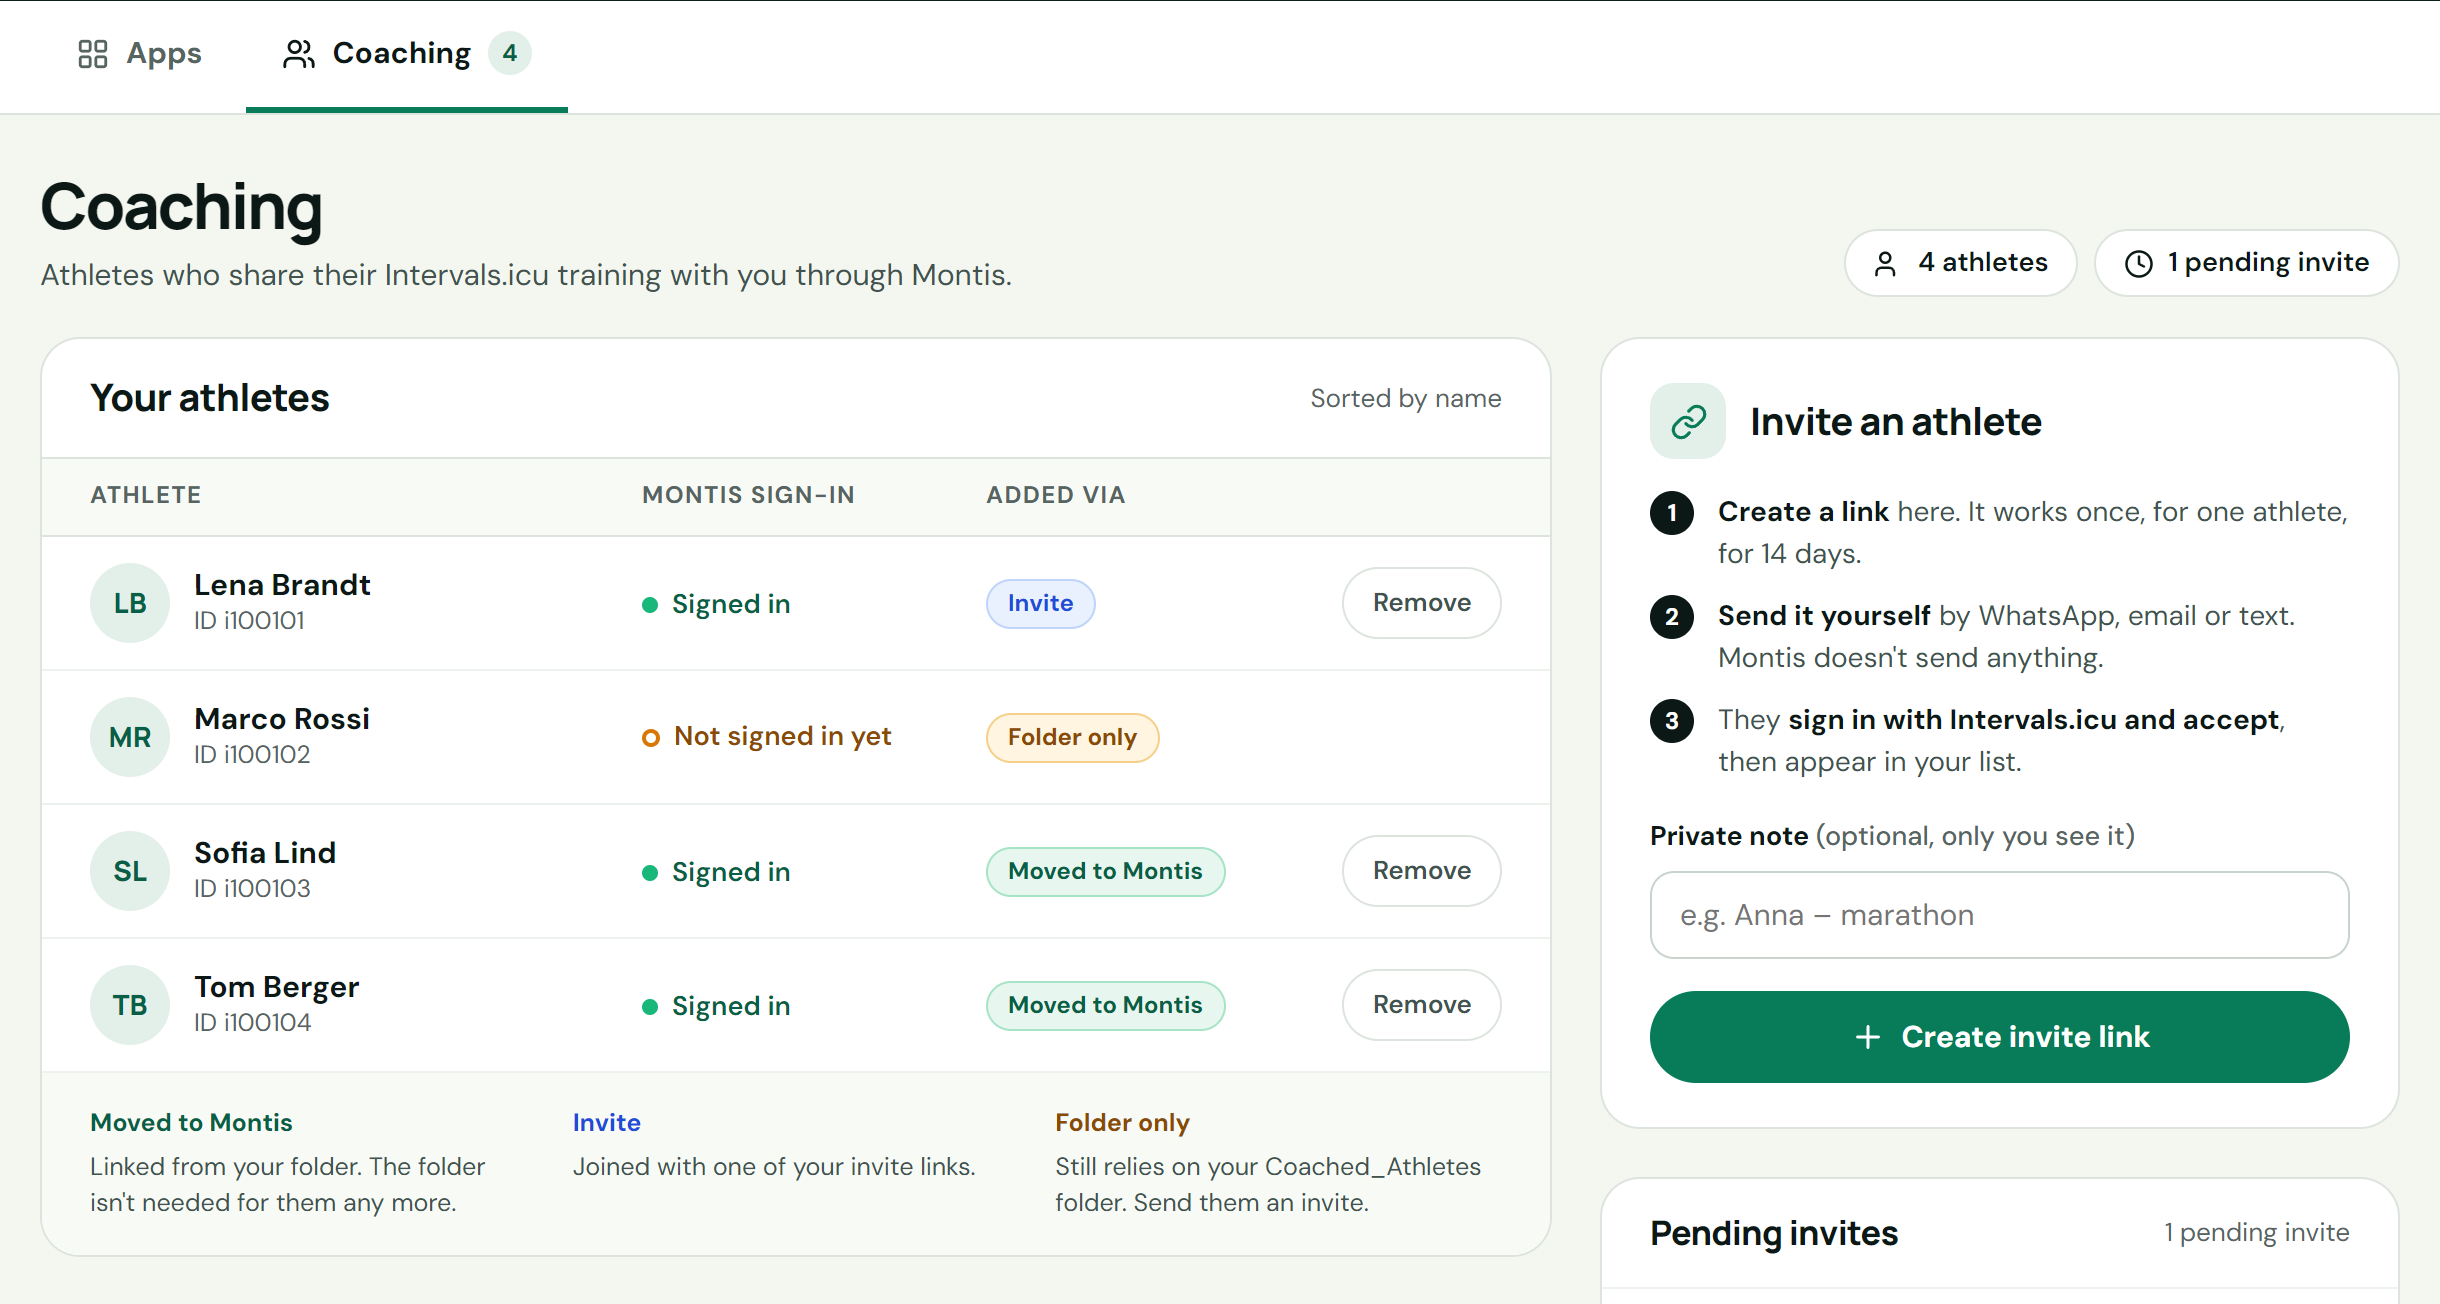2440x1304 pixels.
Task: Click the Apps grid icon
Action: pyautogui.click(x=93, y=54)
